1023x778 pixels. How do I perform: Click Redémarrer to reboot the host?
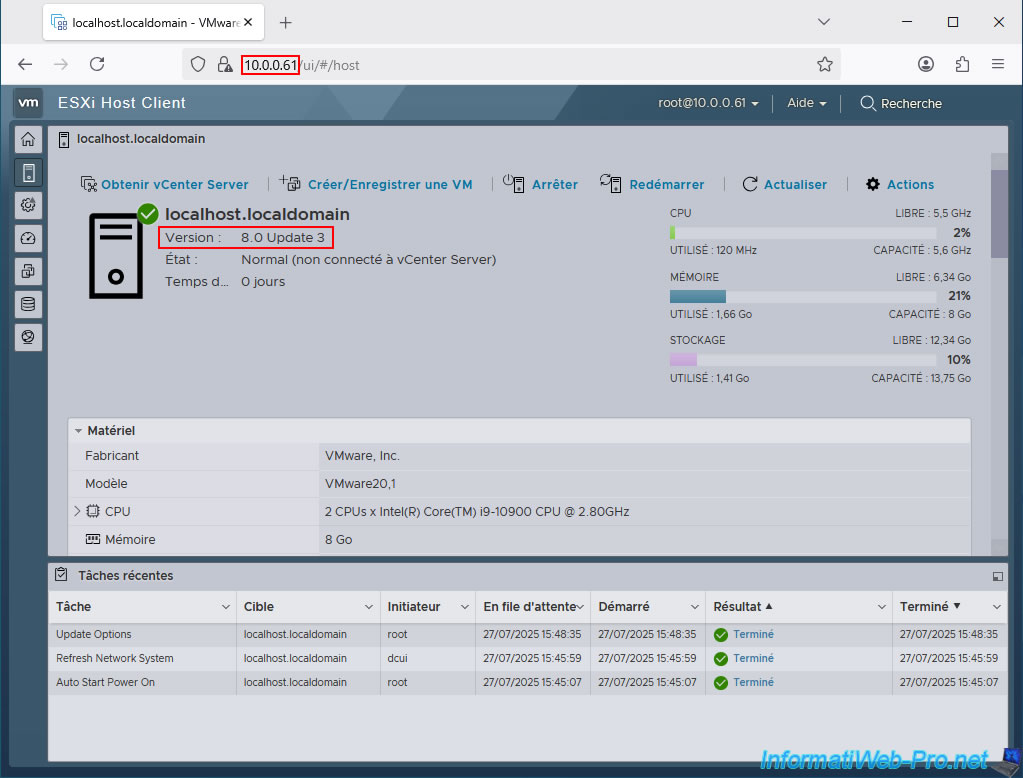(x=652, y=184)
